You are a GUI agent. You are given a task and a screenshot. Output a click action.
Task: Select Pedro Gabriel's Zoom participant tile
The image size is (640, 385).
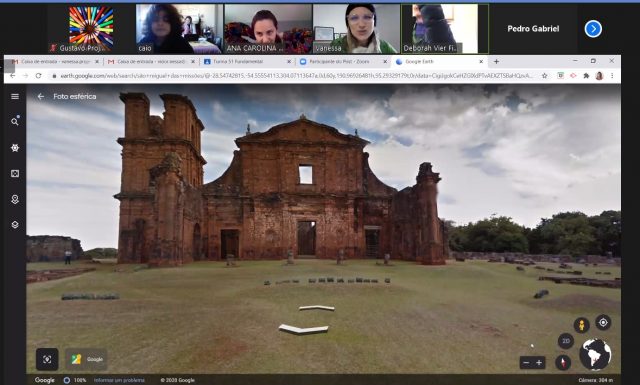point(533,29)
